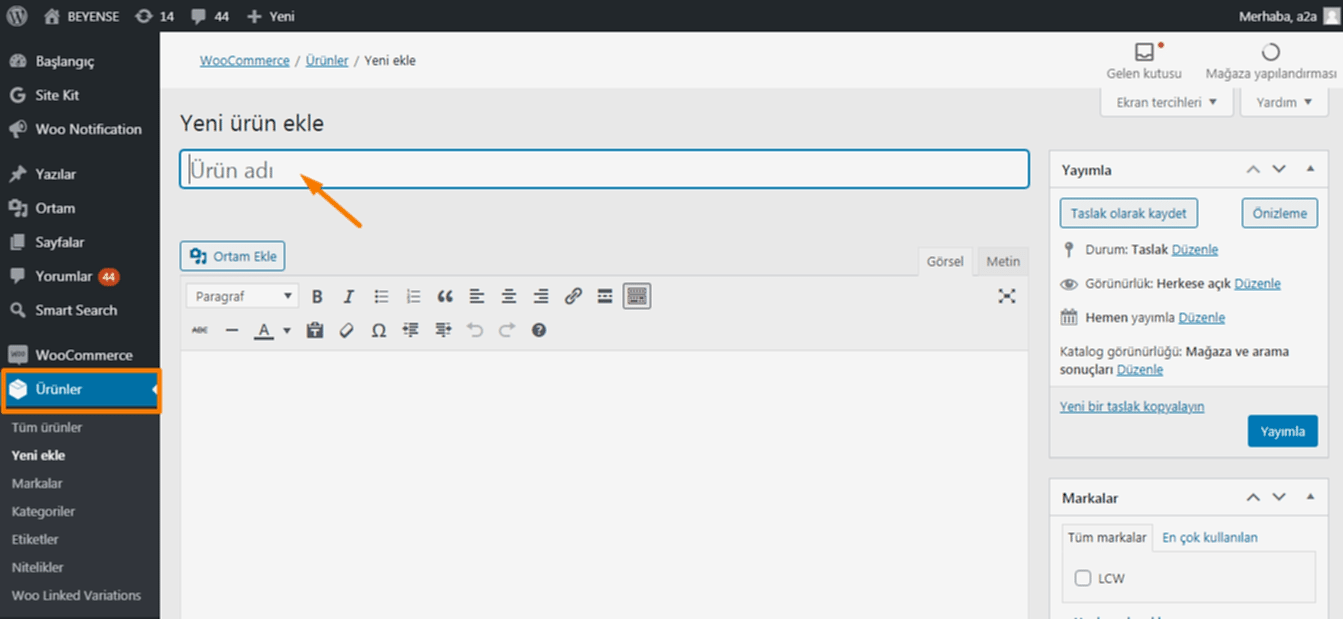Toggle the toolbar keyboard icon
This screenshot has height=619, width=1343.
[637, 296]
